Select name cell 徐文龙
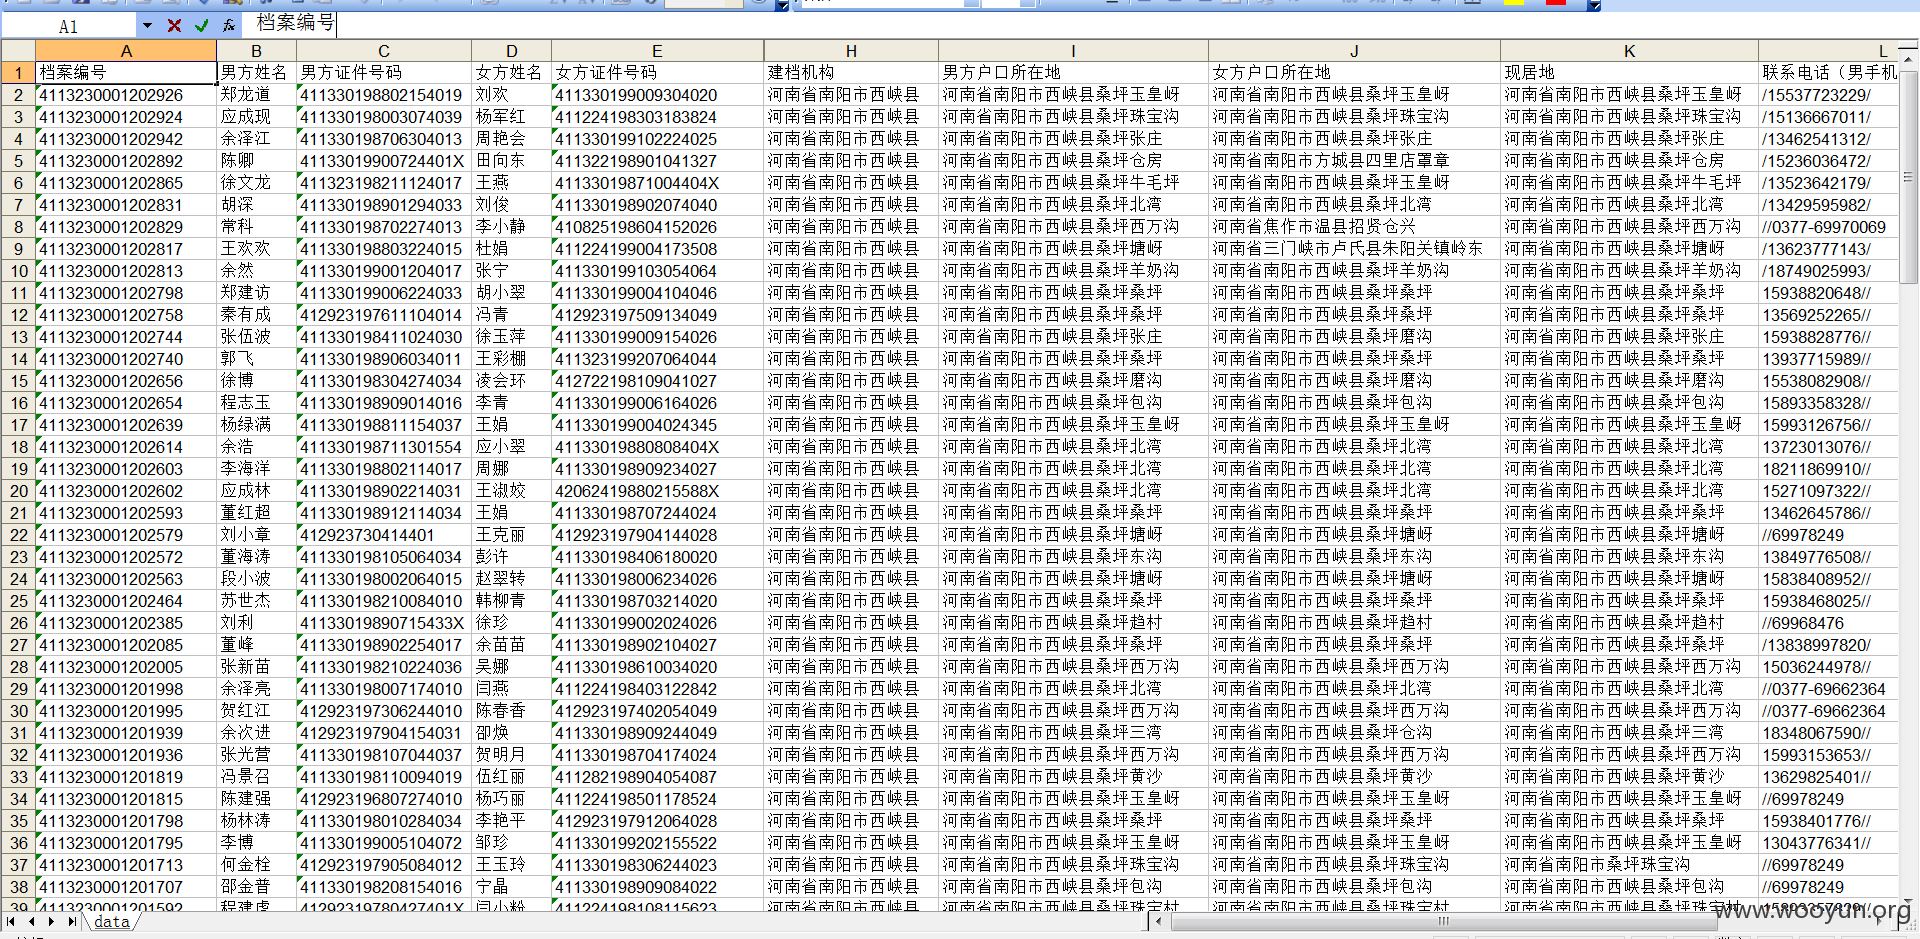This screenshot has height=939, width=1920. (256, 183)
